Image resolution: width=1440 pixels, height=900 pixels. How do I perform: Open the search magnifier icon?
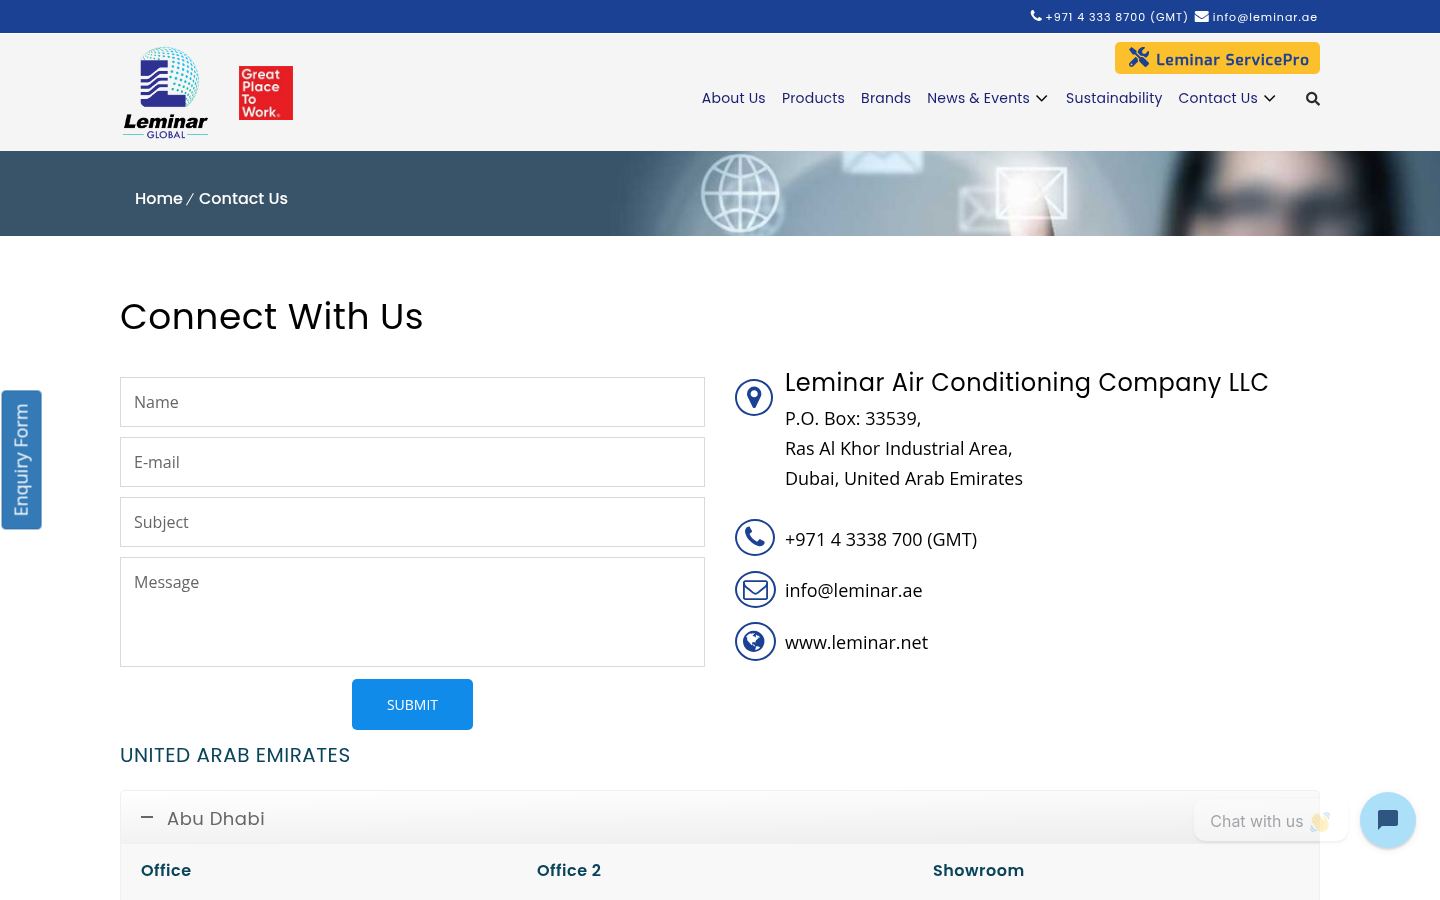1313,98
